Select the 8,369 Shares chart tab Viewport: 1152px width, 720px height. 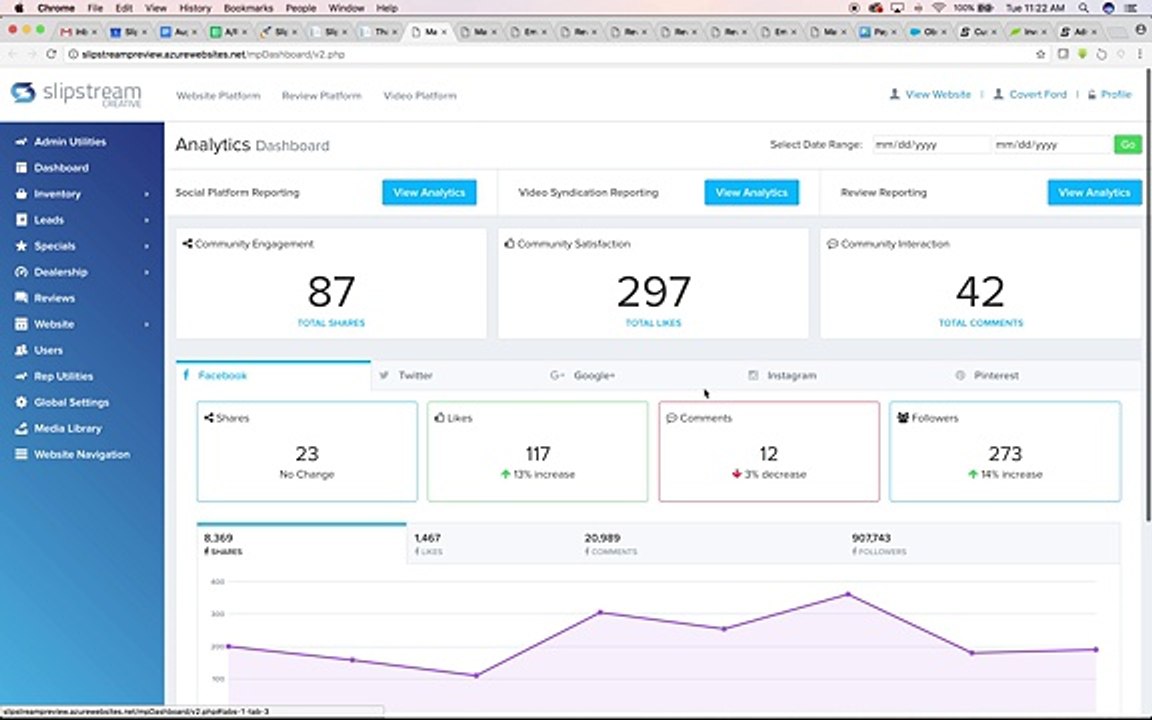[301, 544]
